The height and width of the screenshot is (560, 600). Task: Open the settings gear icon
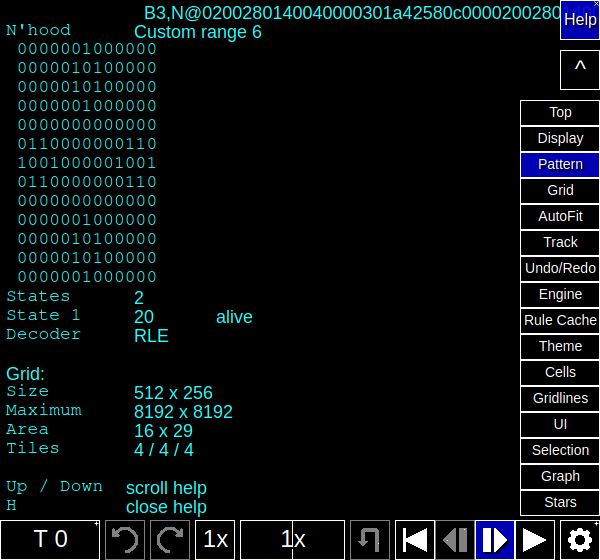point(580,540)
